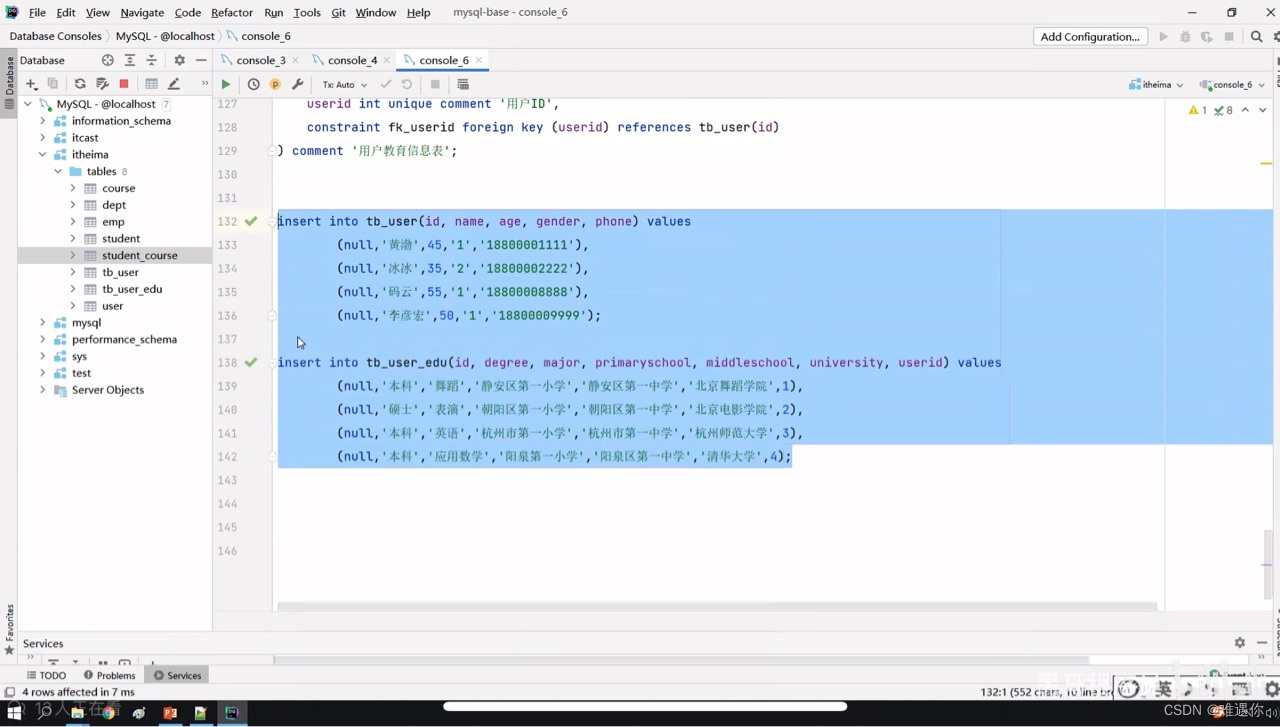Open Database panel gear options
This screenshot has height=727, width=1280.
[x=179, y=60]
